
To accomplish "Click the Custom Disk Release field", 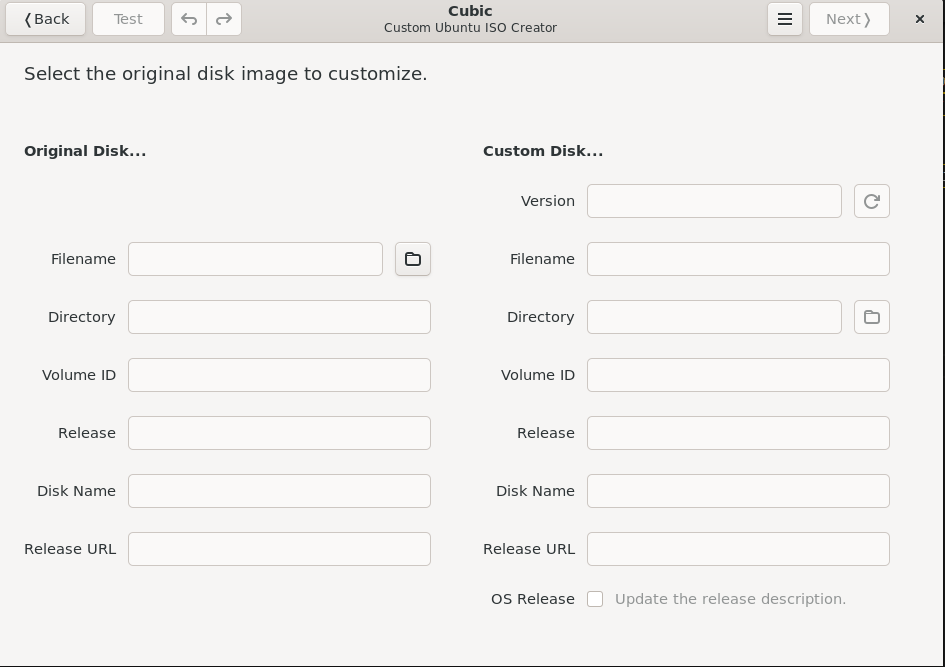I will [x=738, y=433].
